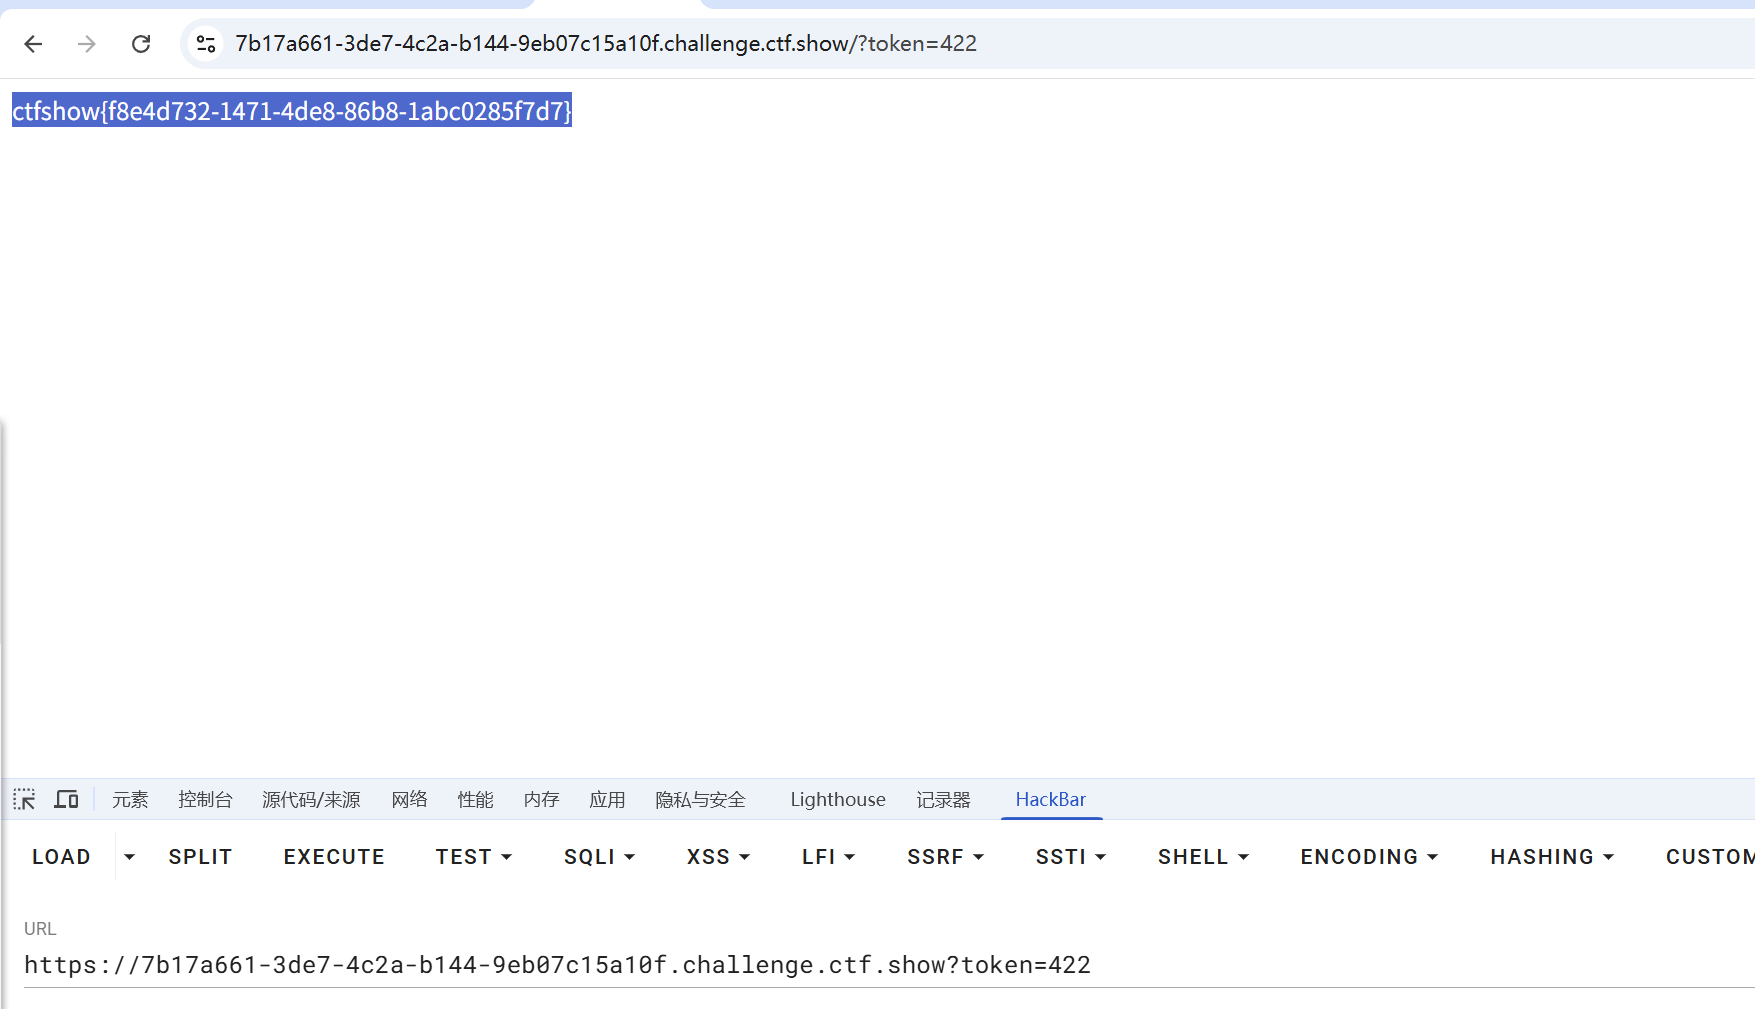This screenshot has height=1009, width=1755.
Task: Expand the XSS payload menu
Action: (718, 857)
